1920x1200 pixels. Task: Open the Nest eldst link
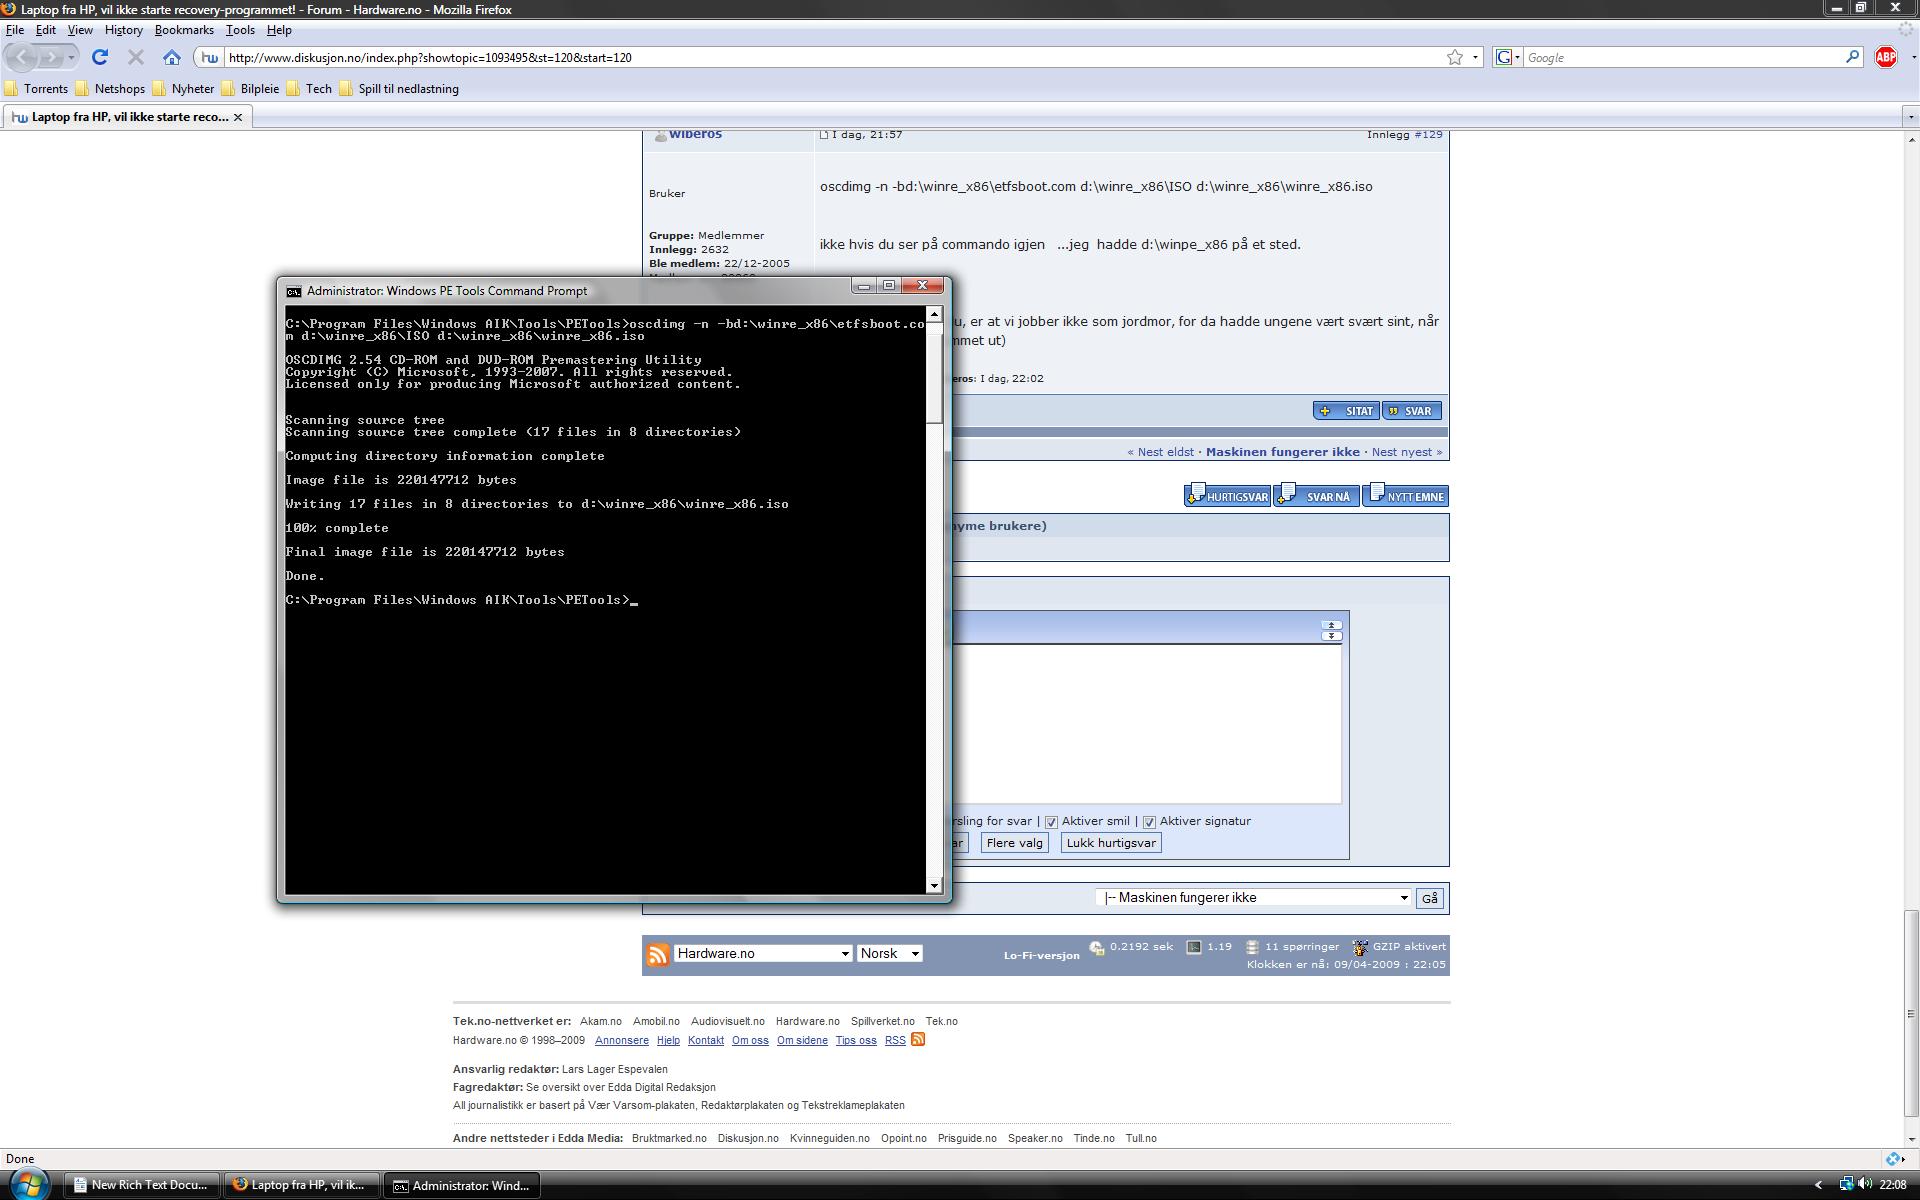1160,452
